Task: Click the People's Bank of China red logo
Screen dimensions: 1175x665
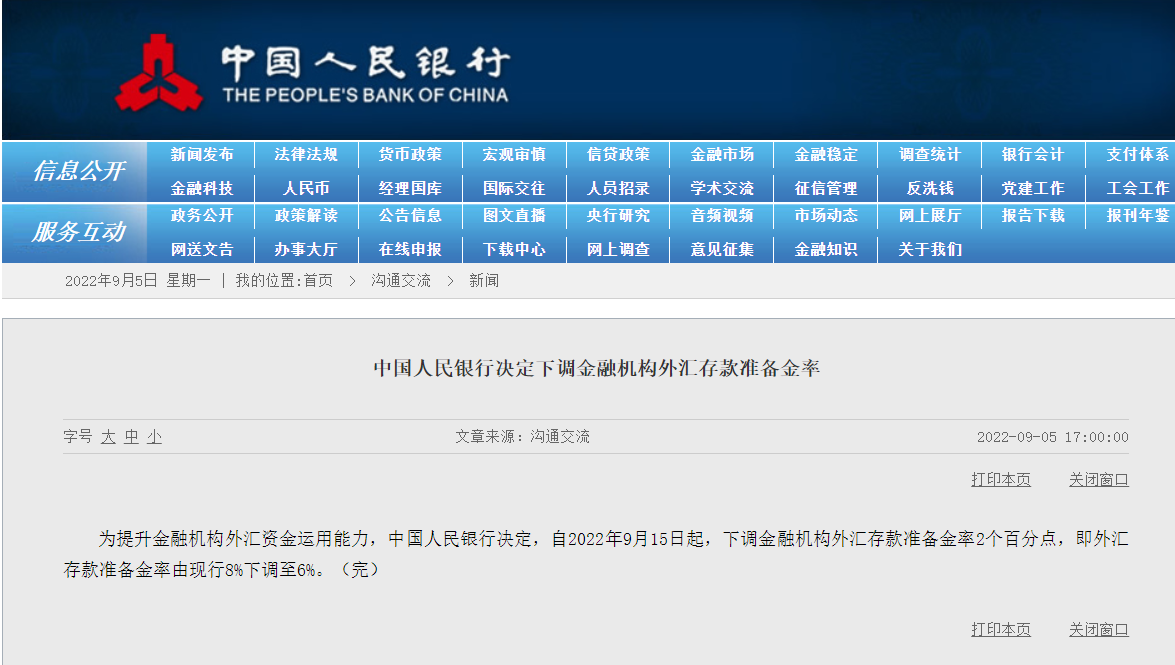Action: coord(158,73)
